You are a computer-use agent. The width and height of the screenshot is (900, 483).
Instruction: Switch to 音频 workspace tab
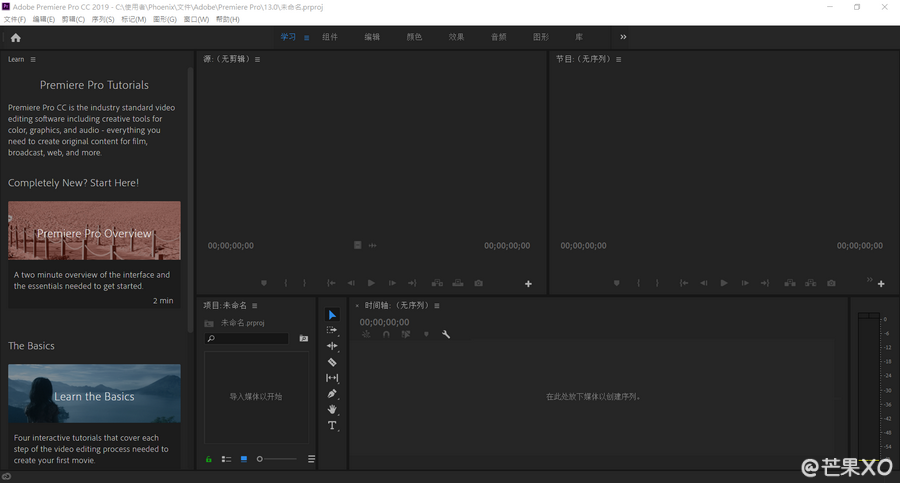[x=498, y=37]
